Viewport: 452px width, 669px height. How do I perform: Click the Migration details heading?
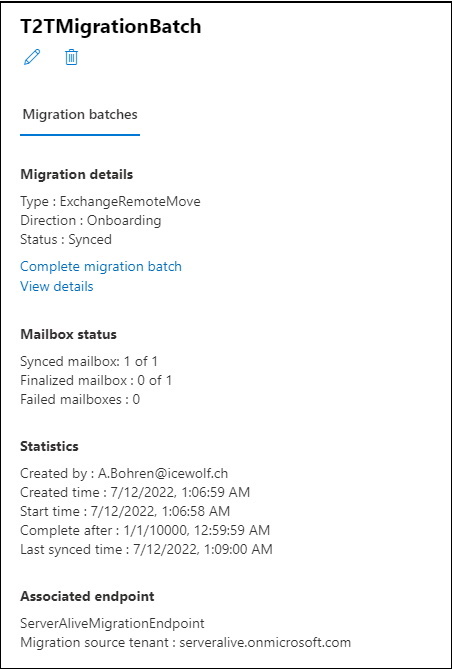pos(76,175)
